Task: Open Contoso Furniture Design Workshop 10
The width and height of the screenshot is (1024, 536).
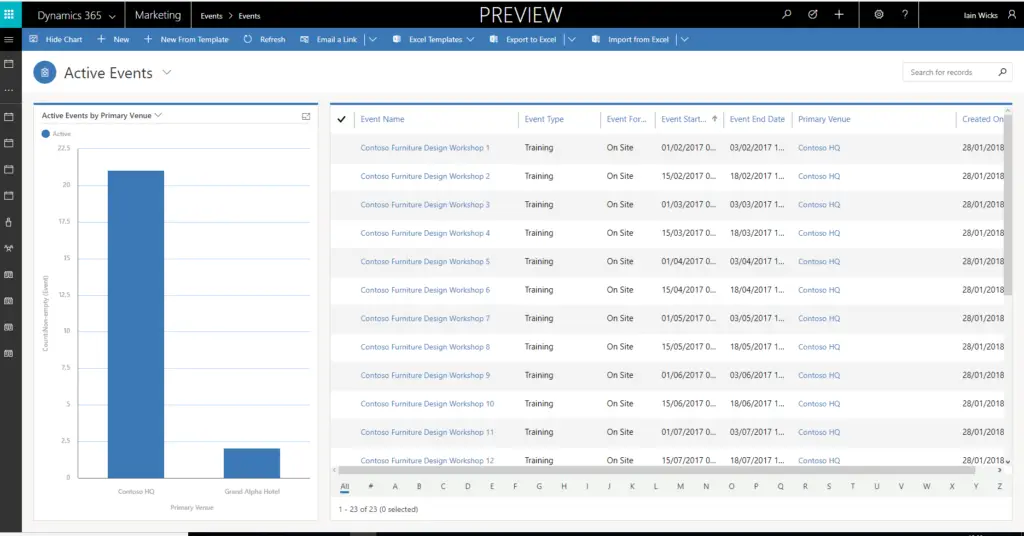Action: point(427,403)
